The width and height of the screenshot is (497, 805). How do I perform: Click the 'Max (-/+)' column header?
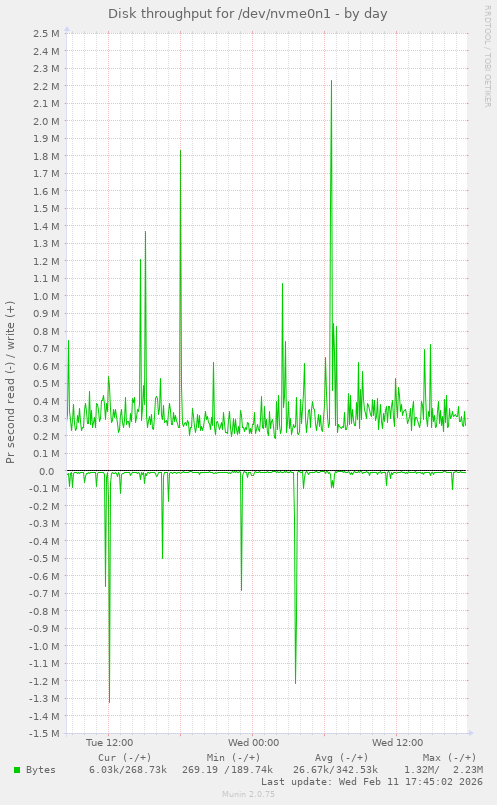click(450, 757)
